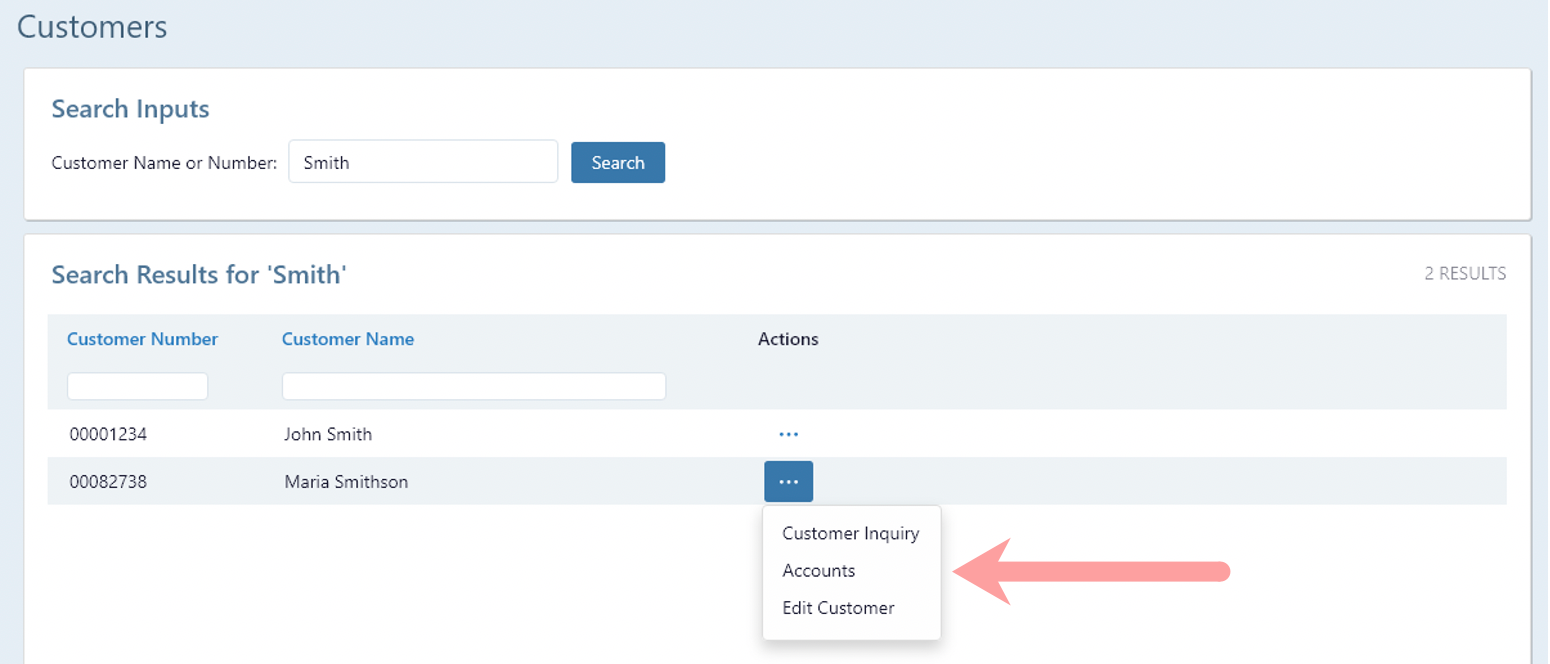Select the Maria Smithson name cell

[x=346, y=482]
